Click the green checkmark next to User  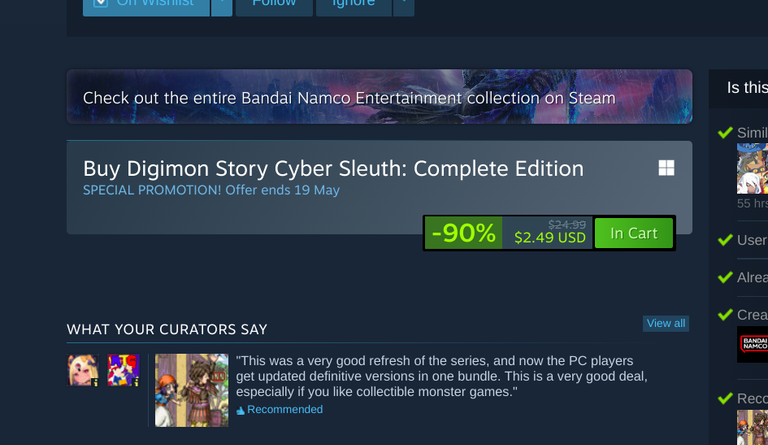(725, 240)
